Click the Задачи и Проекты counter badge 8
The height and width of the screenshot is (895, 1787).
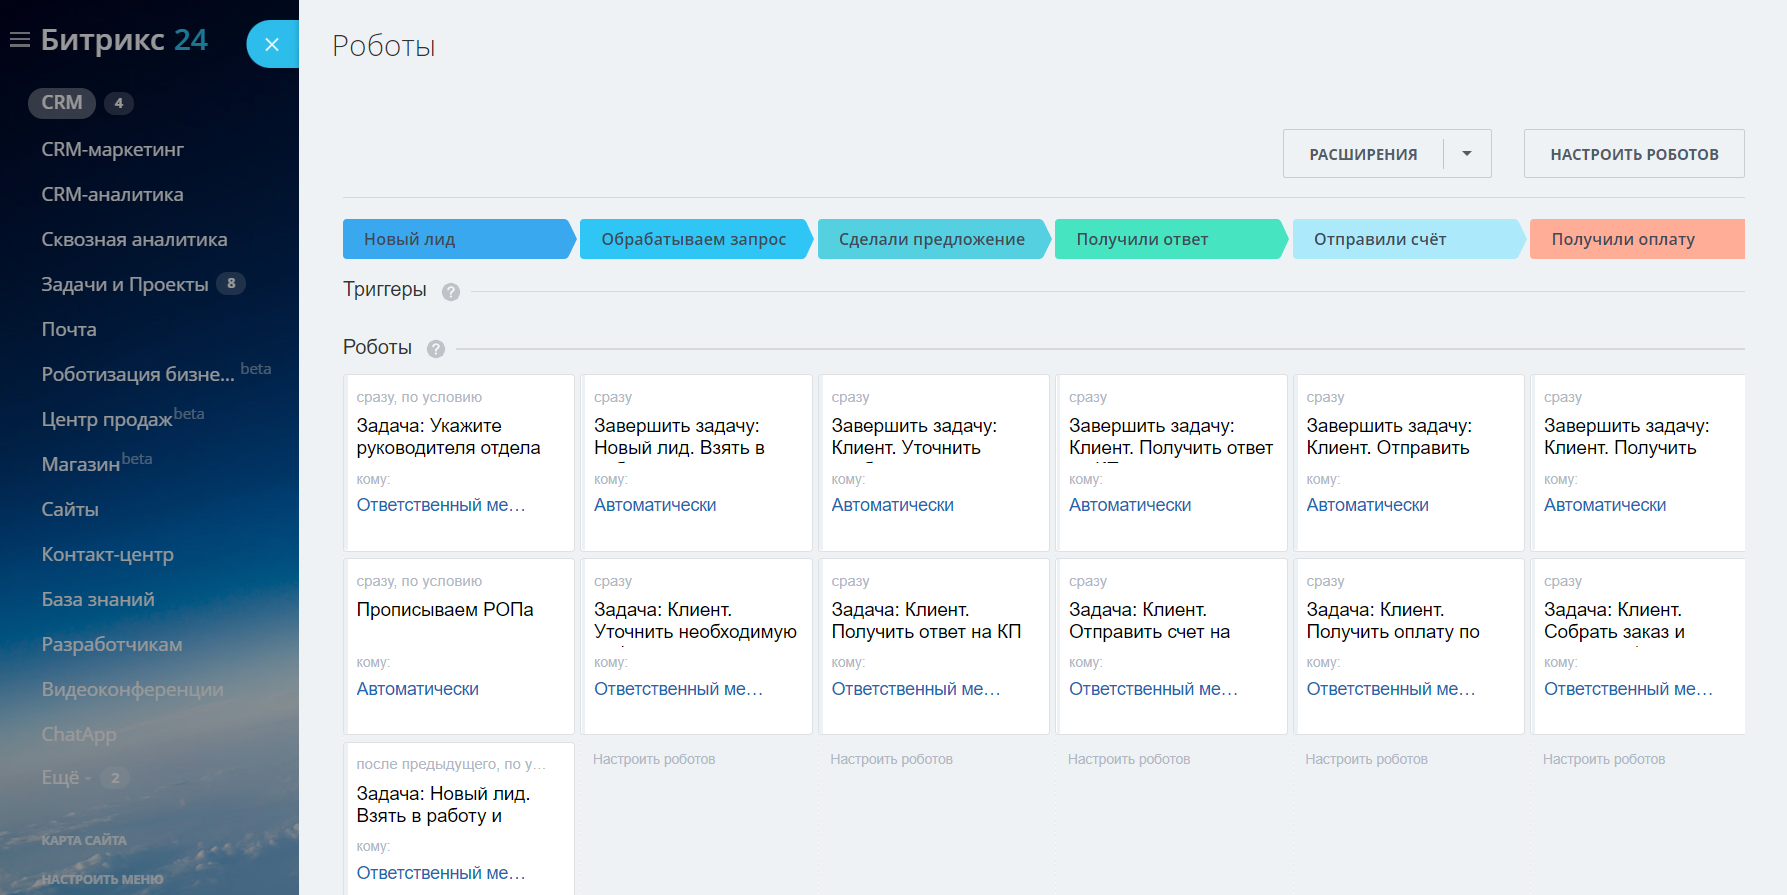tap(231, 284)
